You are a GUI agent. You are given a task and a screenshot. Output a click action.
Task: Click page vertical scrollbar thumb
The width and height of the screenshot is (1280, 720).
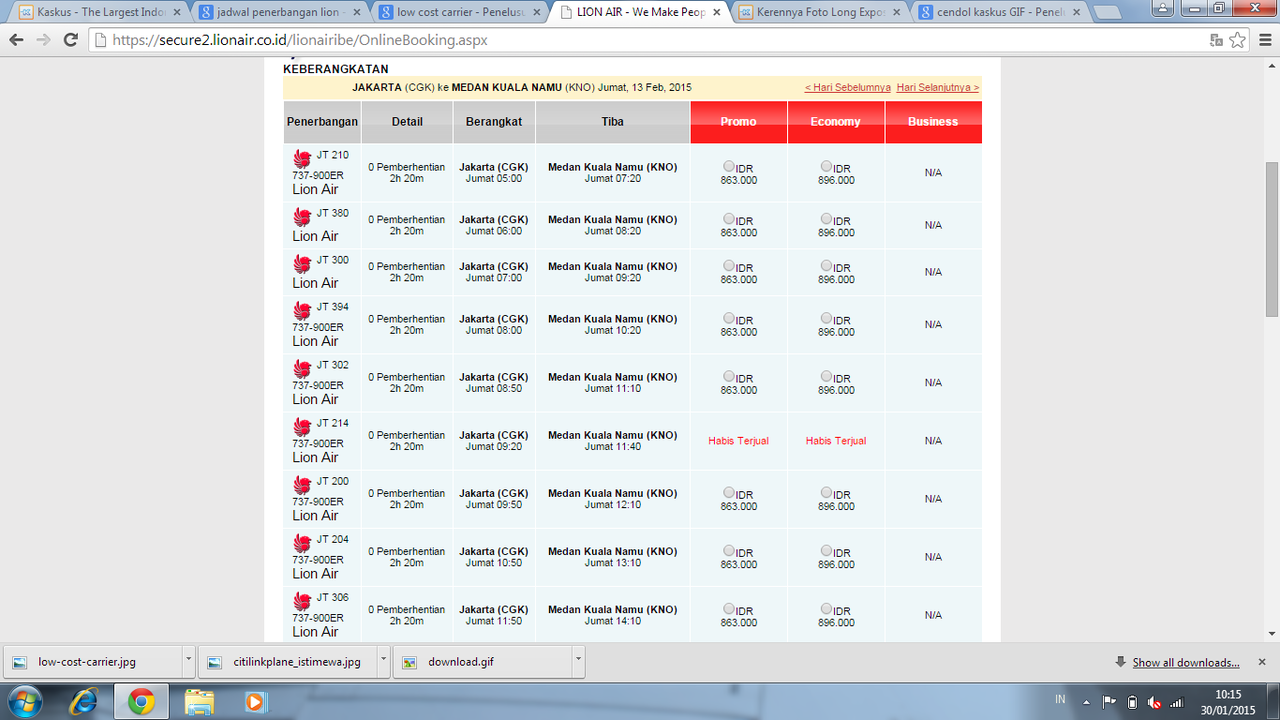(x=1272, y=239)
